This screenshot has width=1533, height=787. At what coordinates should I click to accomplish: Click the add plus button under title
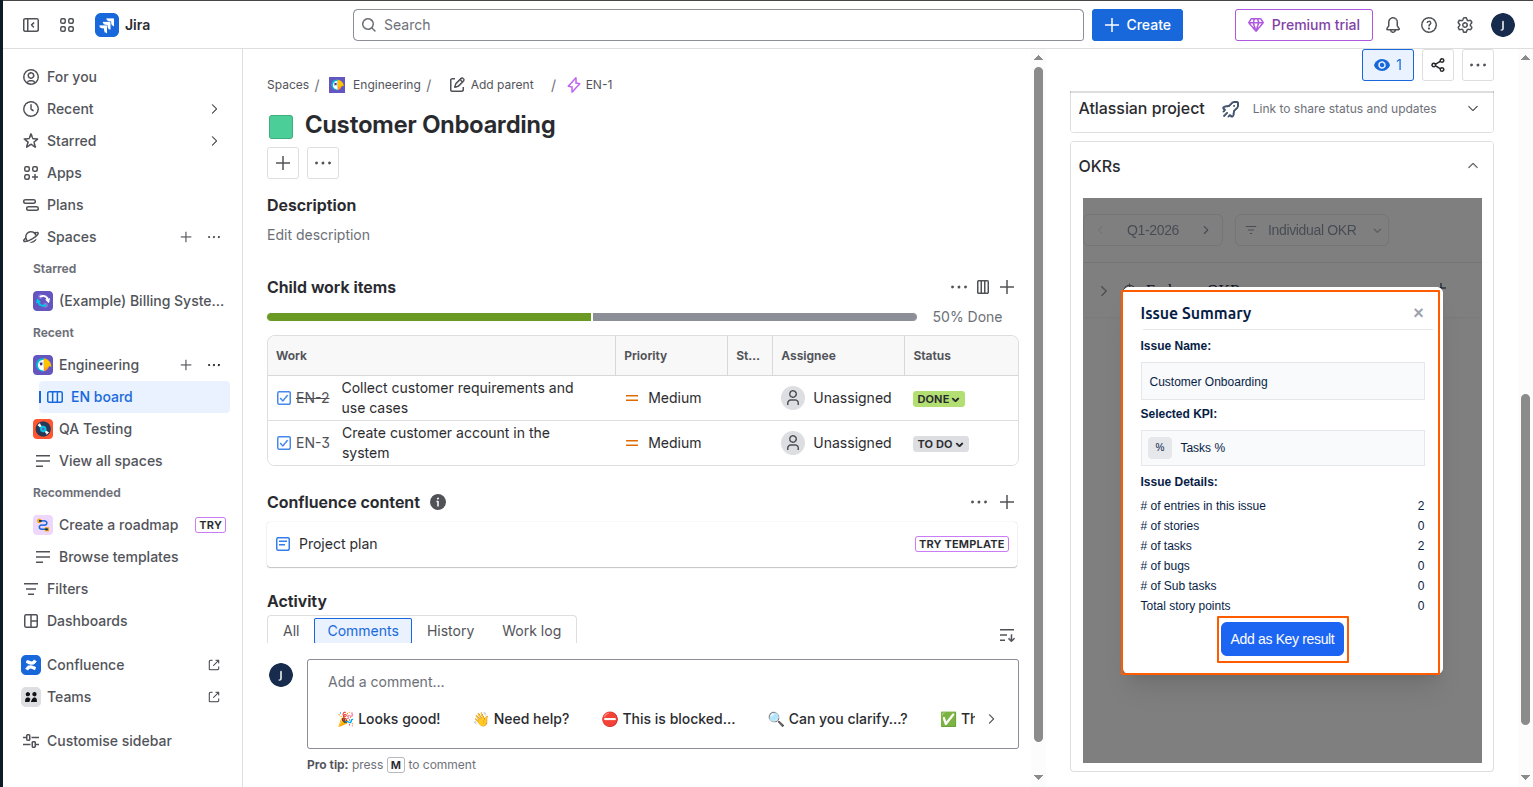(283, 163)
